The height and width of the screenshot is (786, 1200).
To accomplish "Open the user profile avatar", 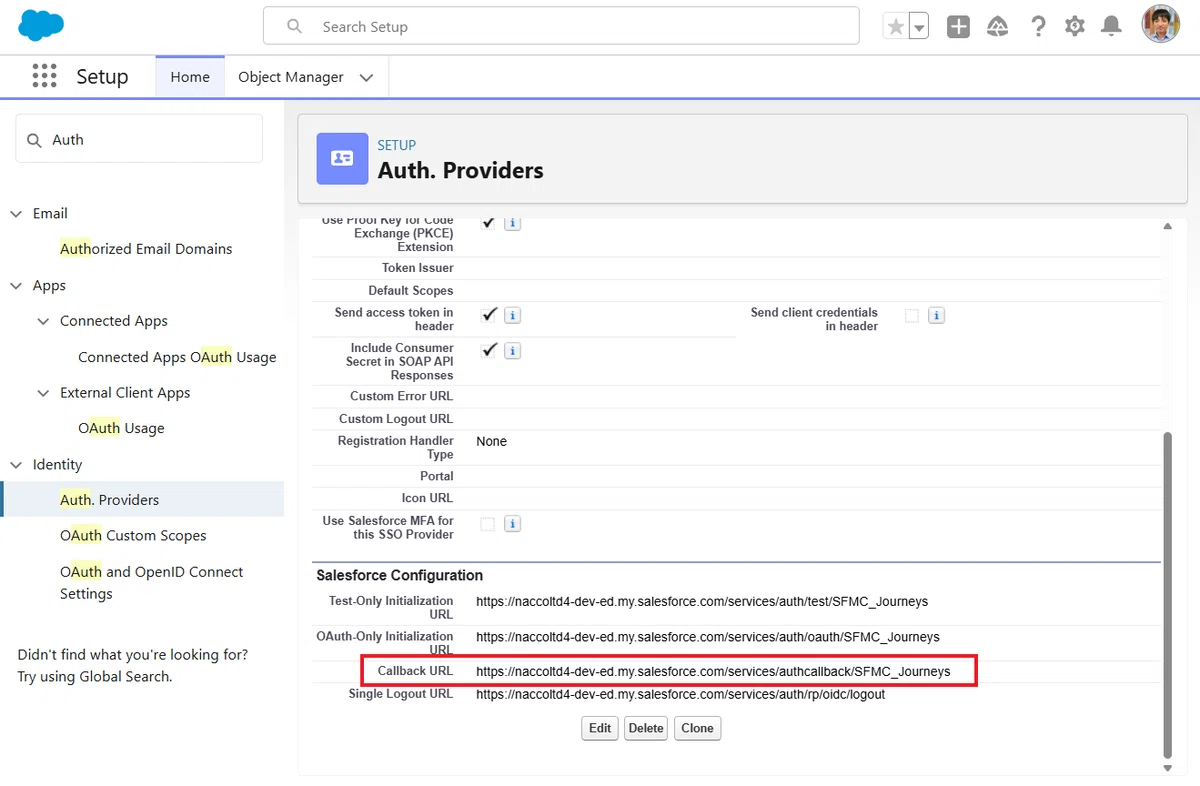I will [1161, 25].
